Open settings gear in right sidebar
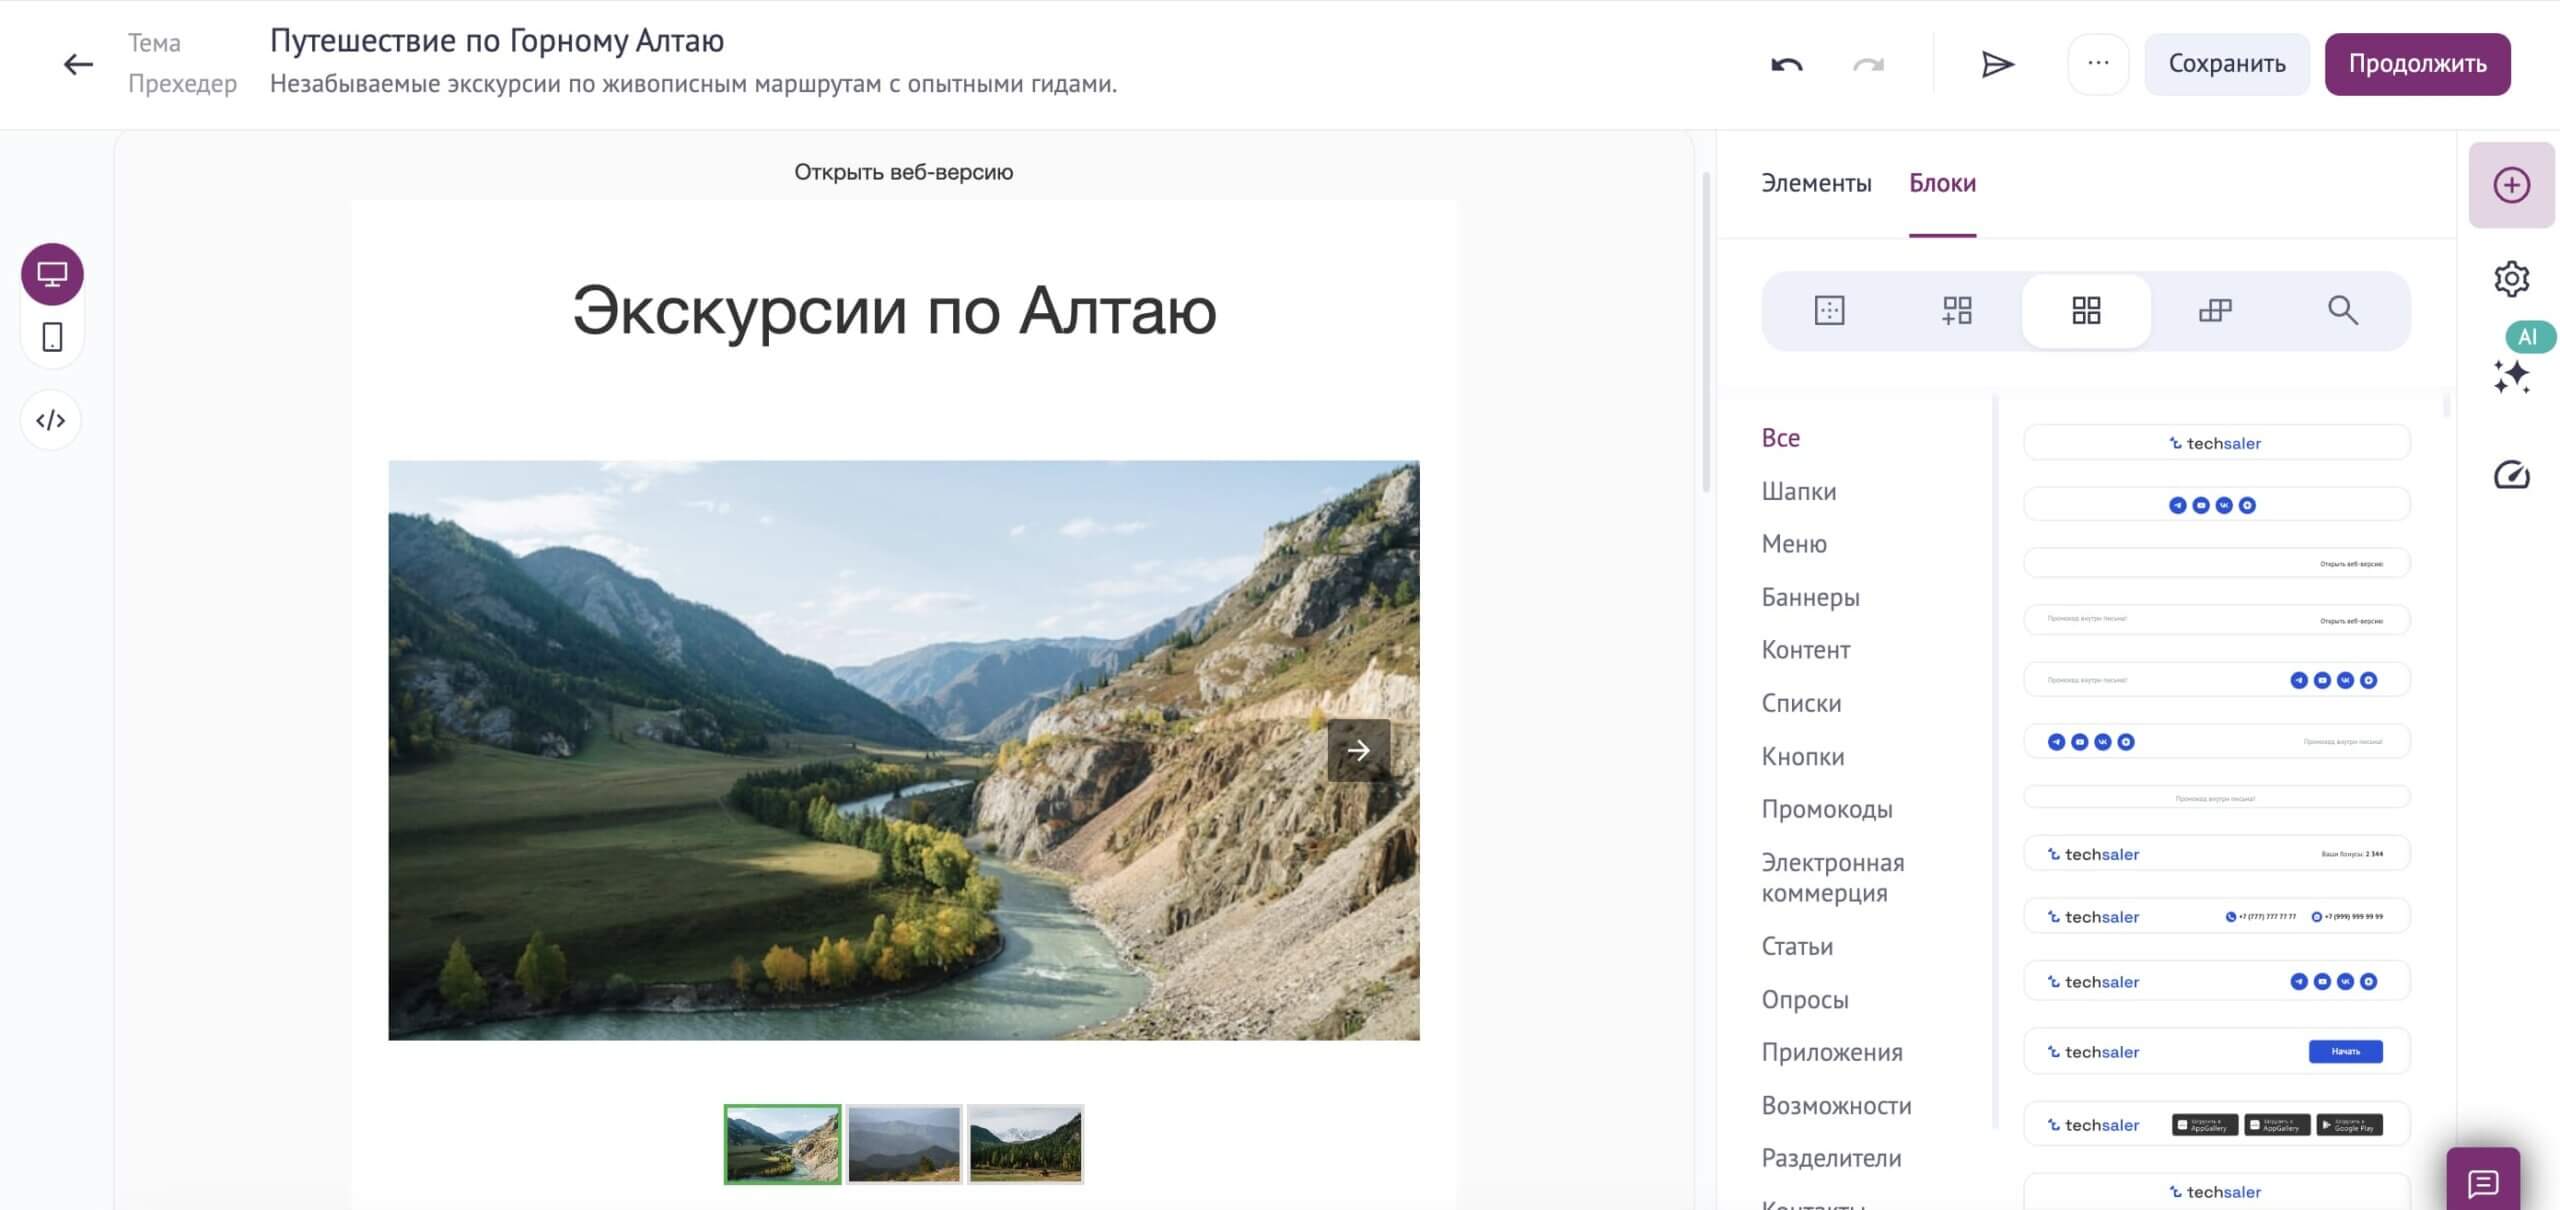 (x=2511, y=278)
